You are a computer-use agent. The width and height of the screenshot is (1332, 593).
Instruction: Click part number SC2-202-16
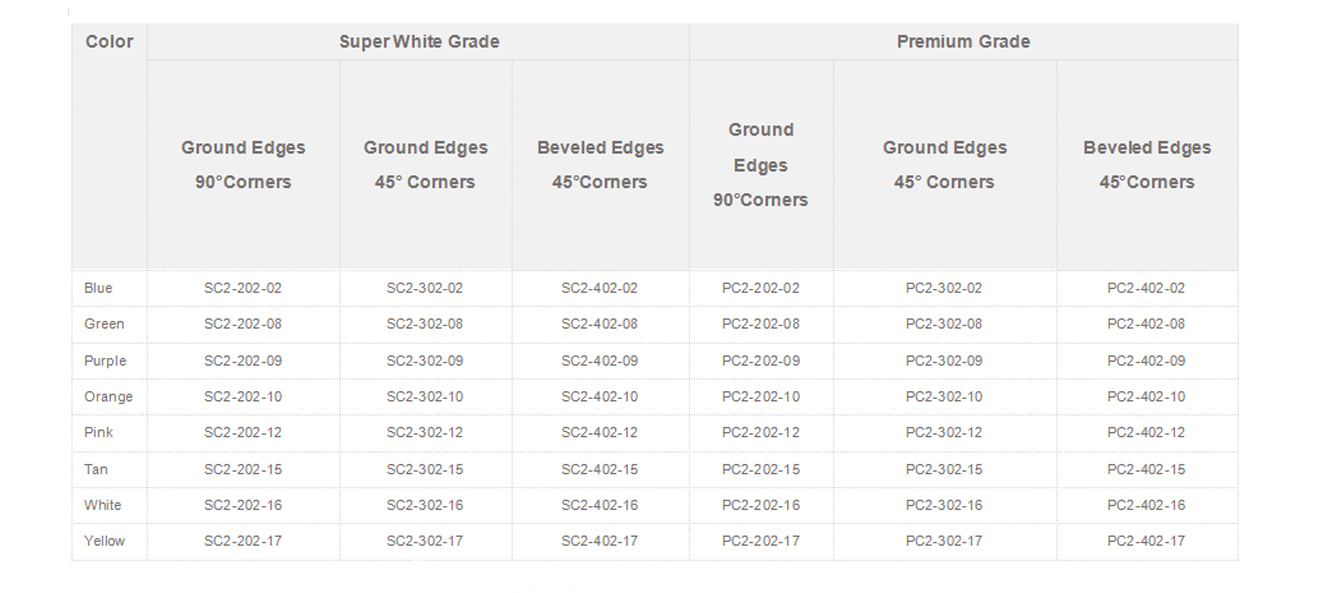point(243,505)
